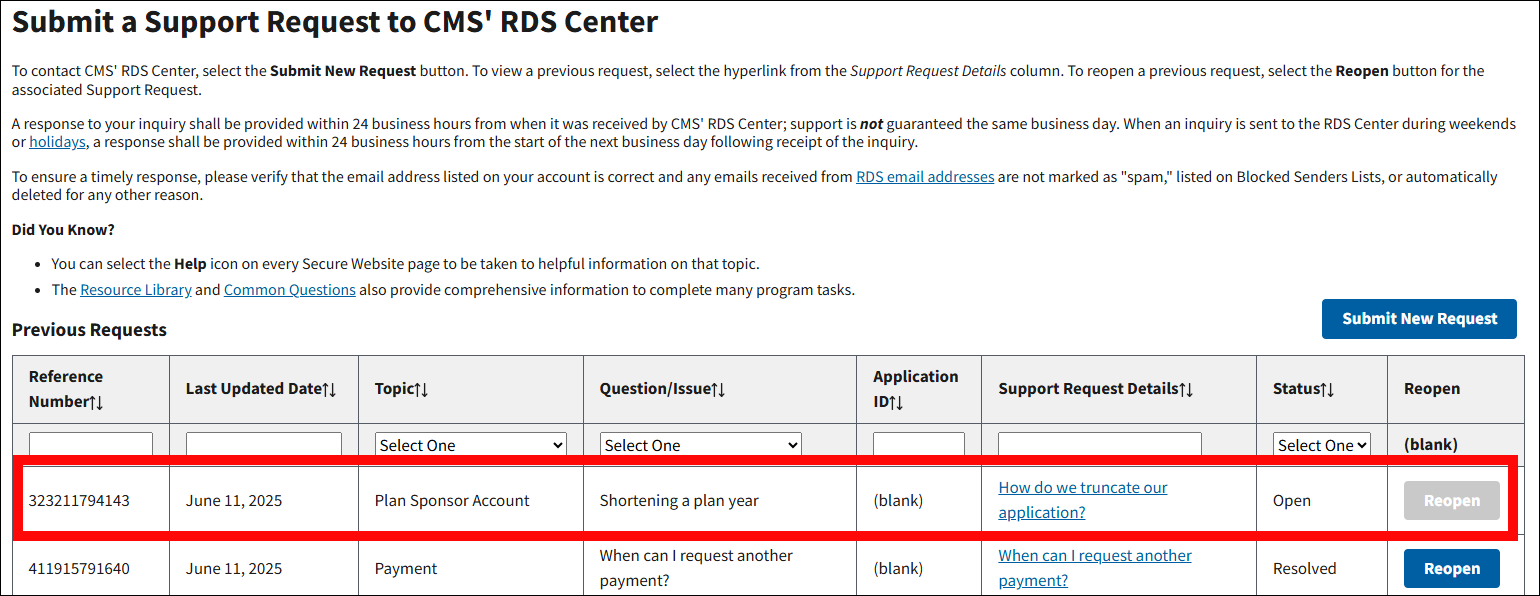Follow the RDS email addresses link
Screen dimensions: 1540x596
pyautogui.click(x=924, y=177)
